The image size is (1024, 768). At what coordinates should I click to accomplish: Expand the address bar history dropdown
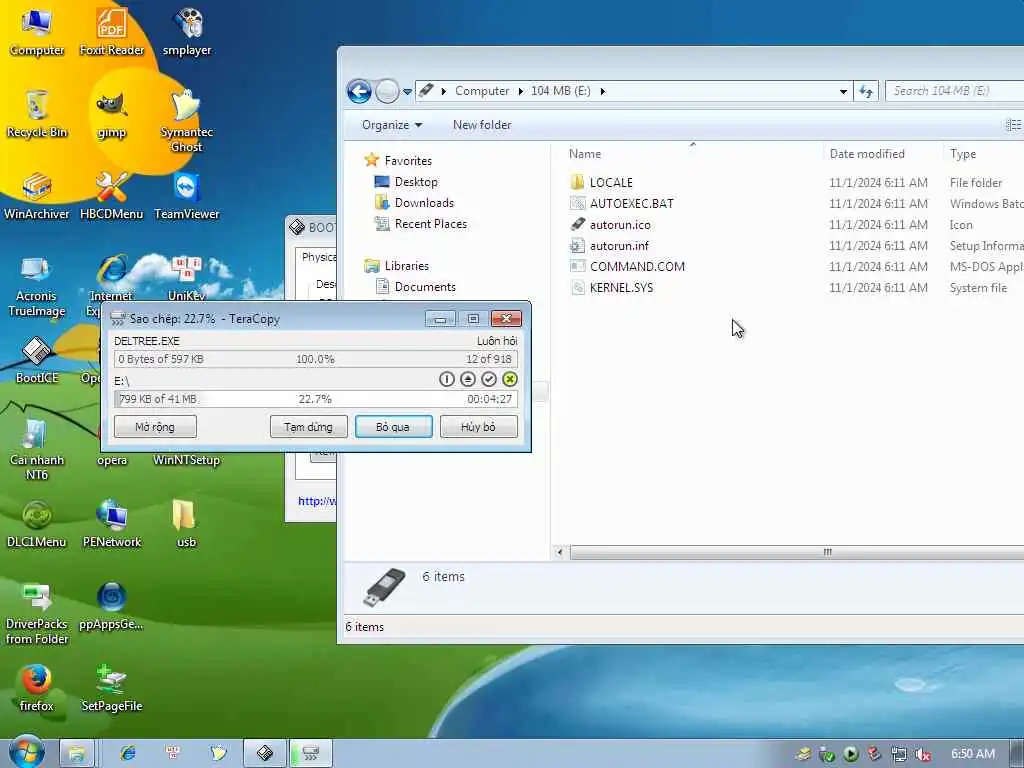tap(843, 91)
